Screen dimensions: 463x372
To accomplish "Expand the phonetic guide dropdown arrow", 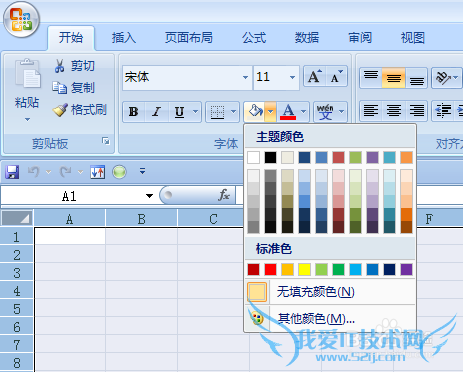I will 341,112.
